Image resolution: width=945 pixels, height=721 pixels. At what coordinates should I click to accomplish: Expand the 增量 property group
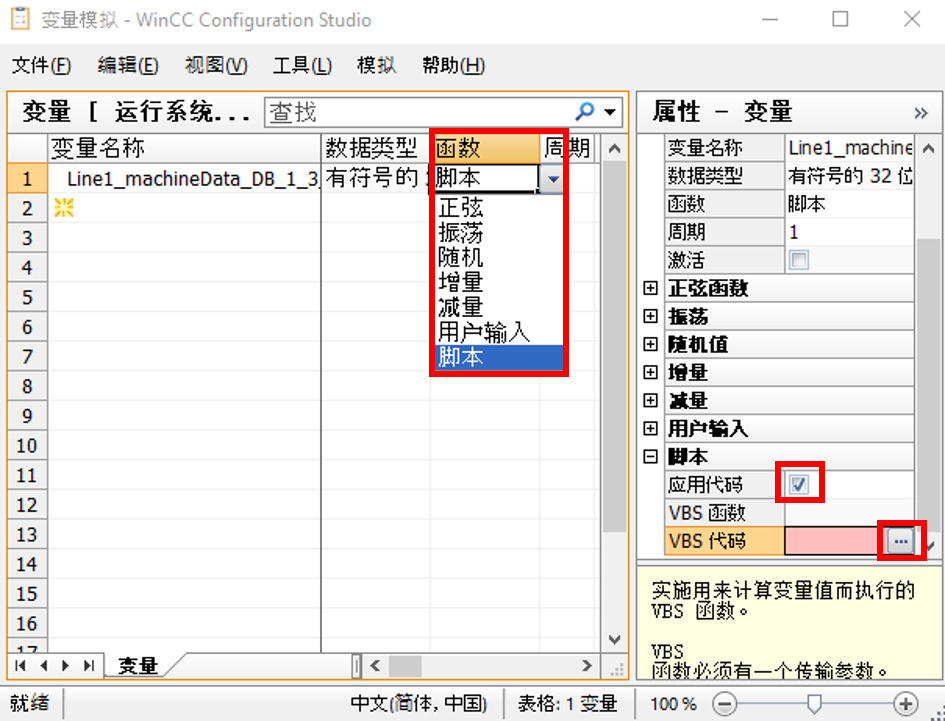pyautogui.click(x=650, y=372)
